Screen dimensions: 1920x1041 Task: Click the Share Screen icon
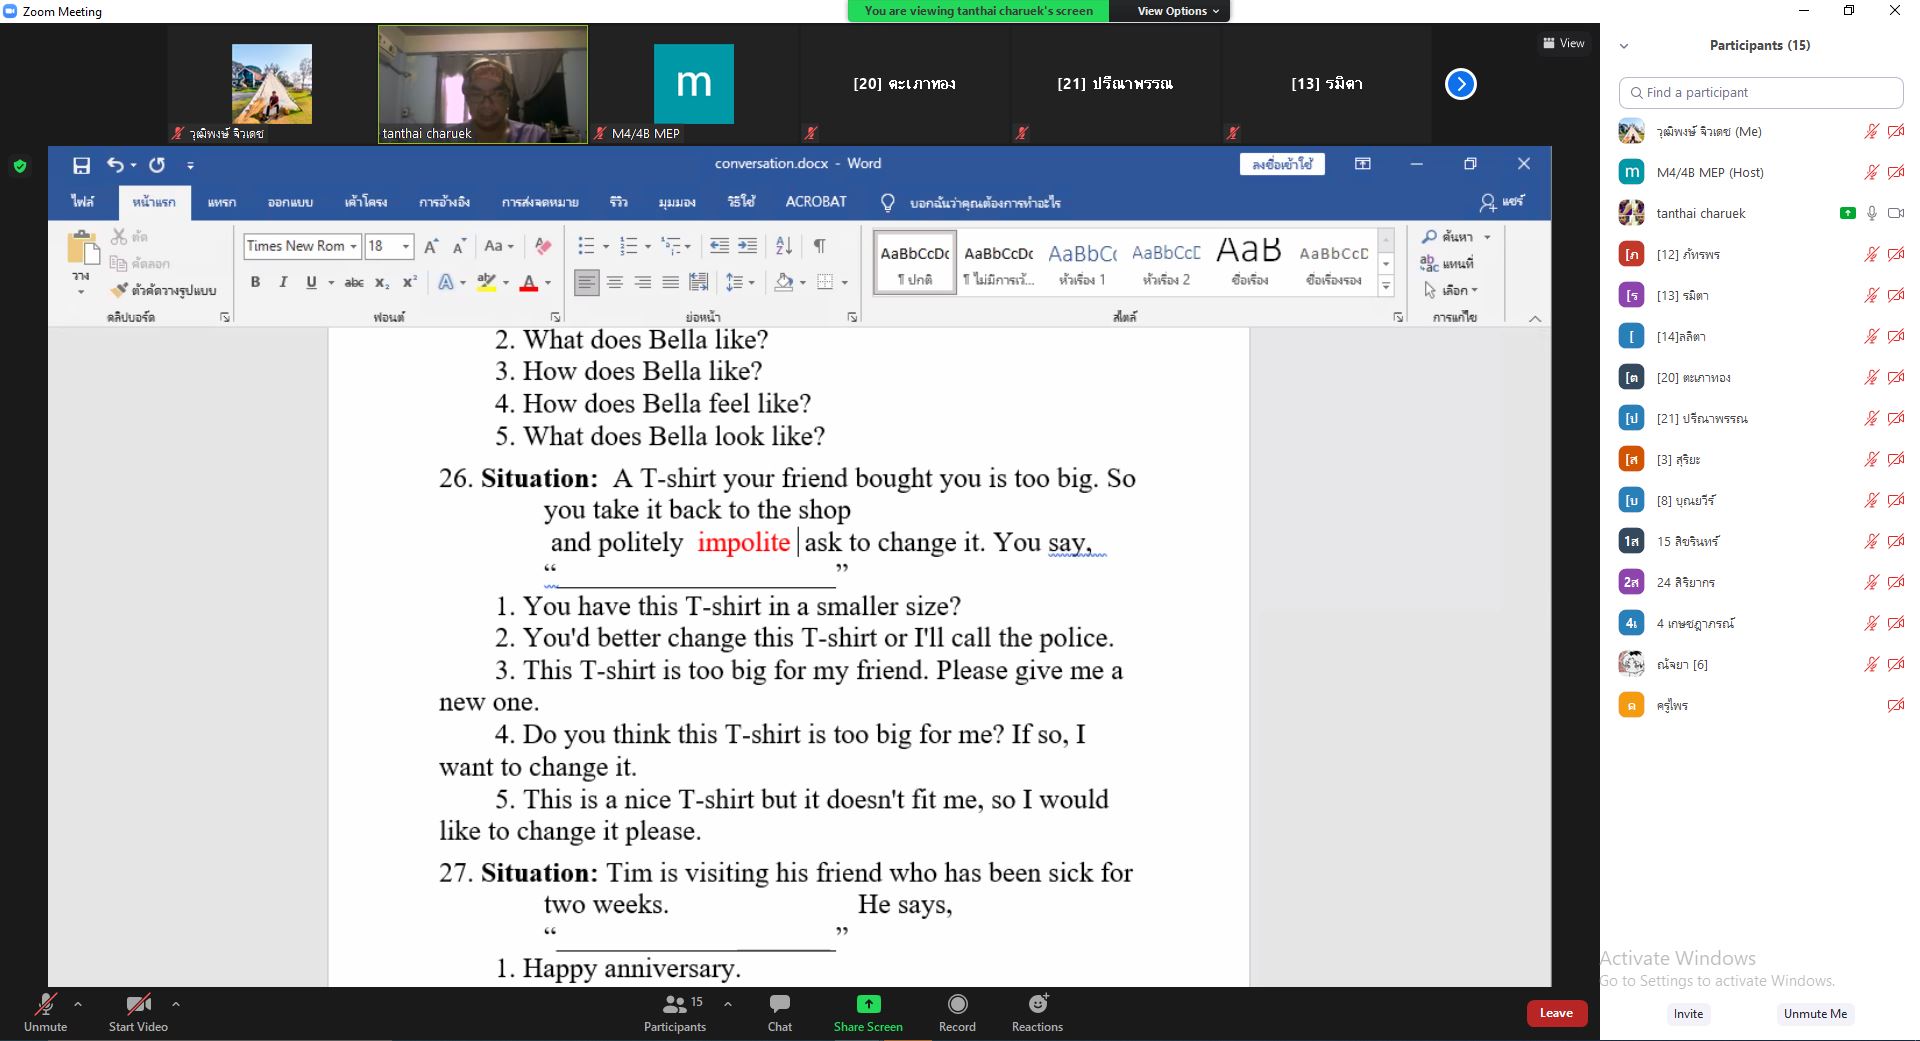pyautogui.click(x=868, y=1004)
